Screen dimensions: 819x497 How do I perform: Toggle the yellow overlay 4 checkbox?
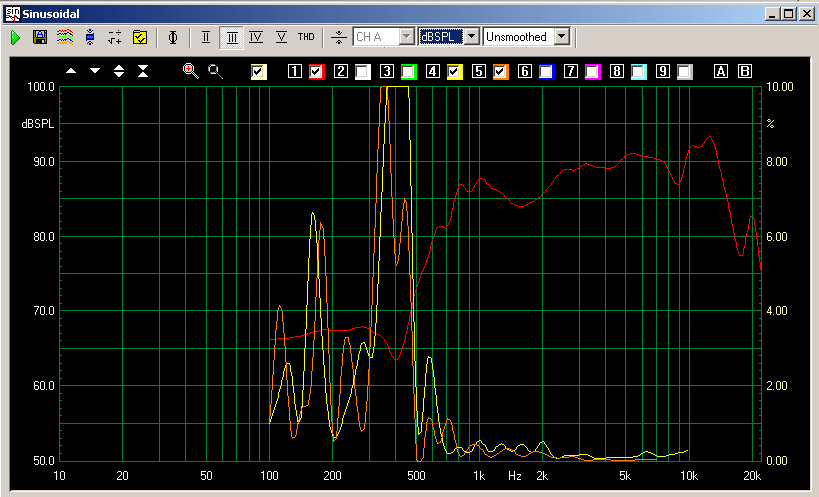(454, 71)
